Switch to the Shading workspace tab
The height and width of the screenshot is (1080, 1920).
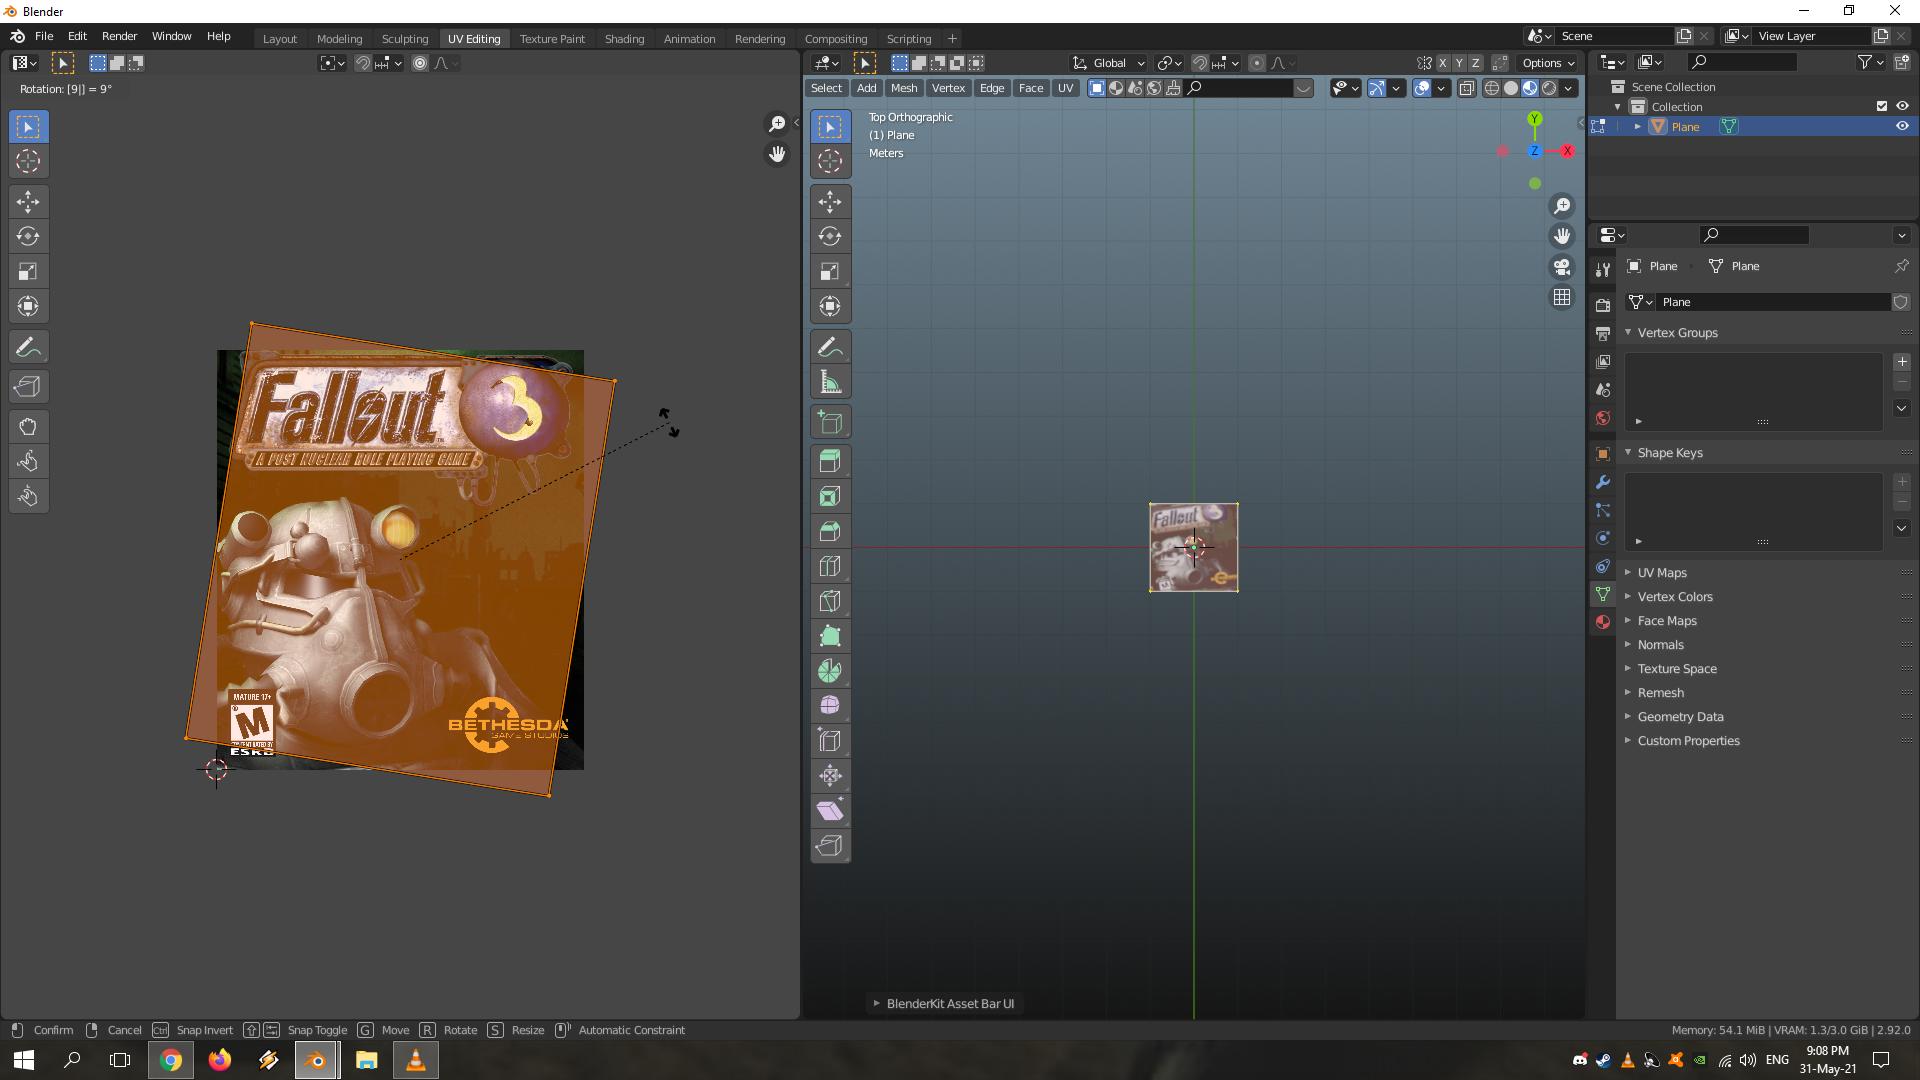pos(624,39)
